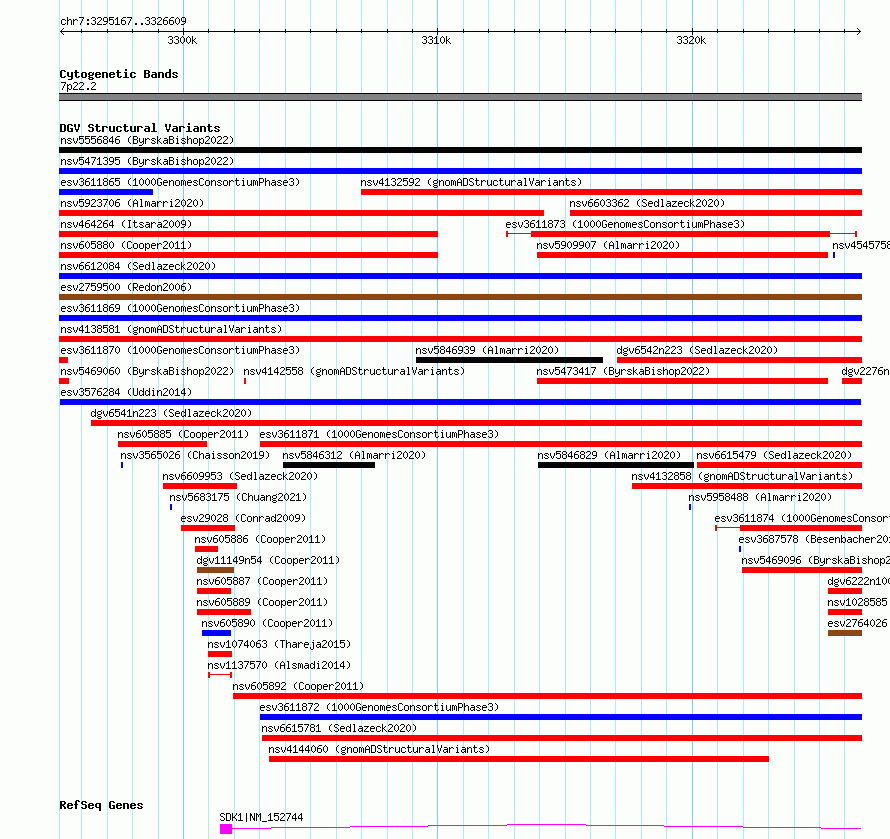890x839 pixels.
Task: Click the Cytogenetic Bands track title
Action: pyautogui.click(x=119, y=74)
